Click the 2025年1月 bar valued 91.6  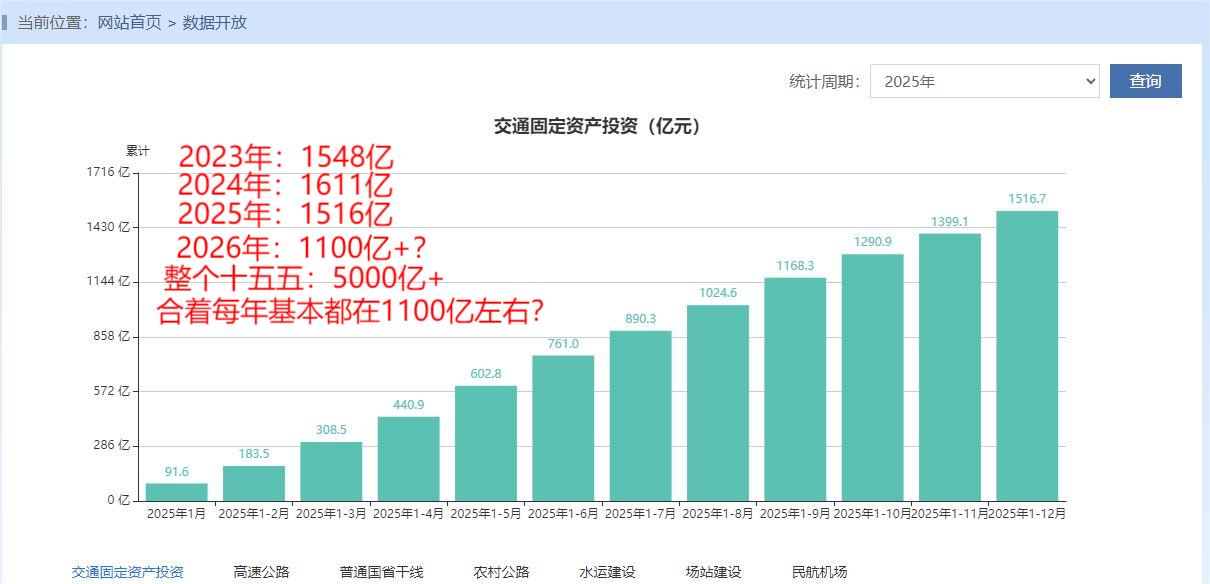pyautogui.click(x=177, y=492)
